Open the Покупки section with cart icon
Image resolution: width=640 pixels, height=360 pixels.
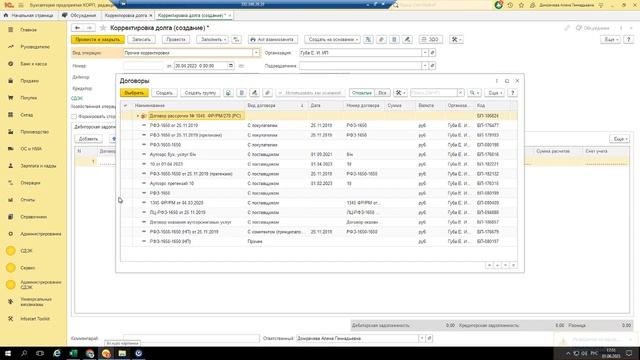[28, 98]
